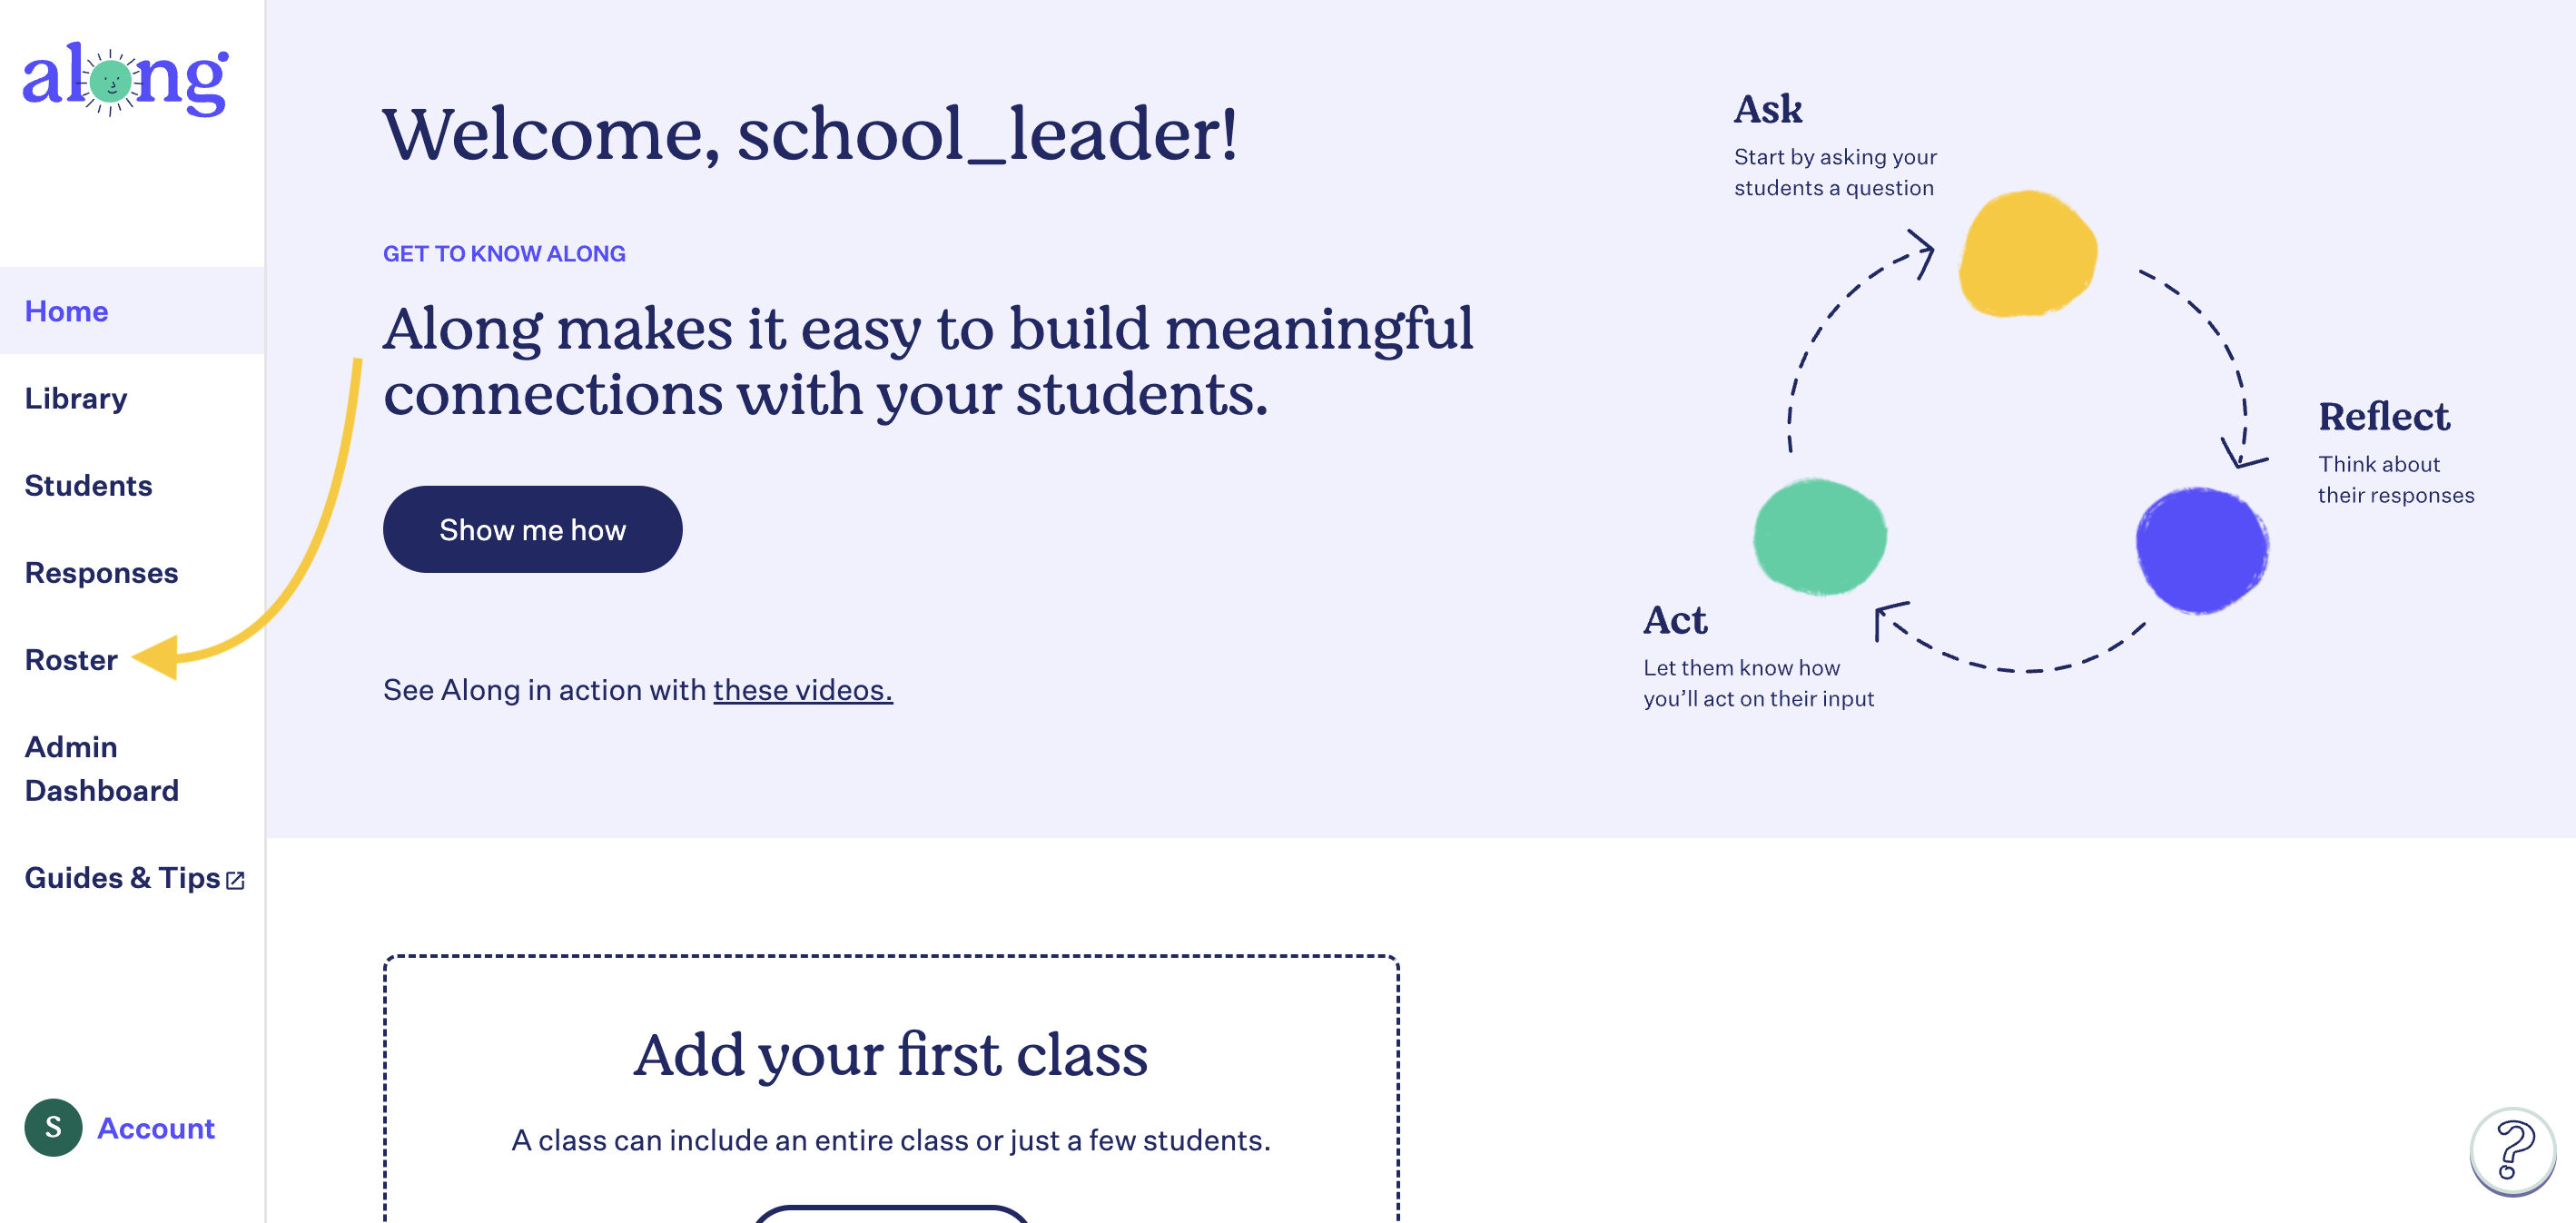Click the Show me how button
The height and width of the screenshot is (1223, 2576).
tap(533, 529)
